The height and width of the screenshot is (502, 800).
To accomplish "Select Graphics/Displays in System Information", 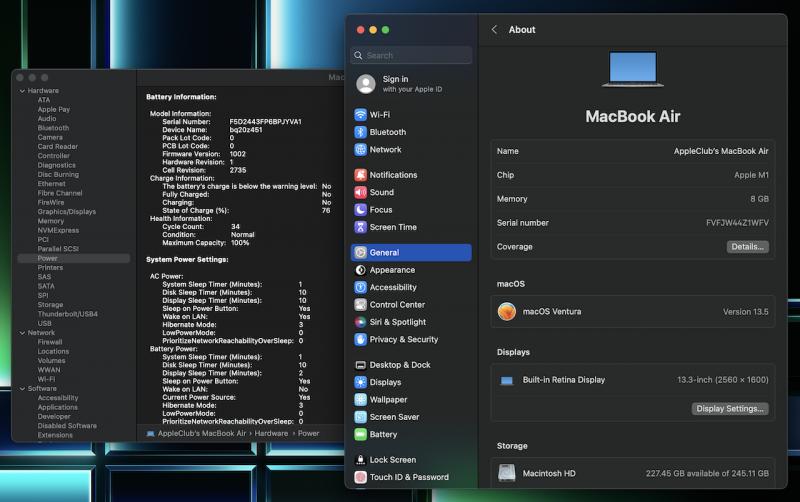I will [66, 212].
